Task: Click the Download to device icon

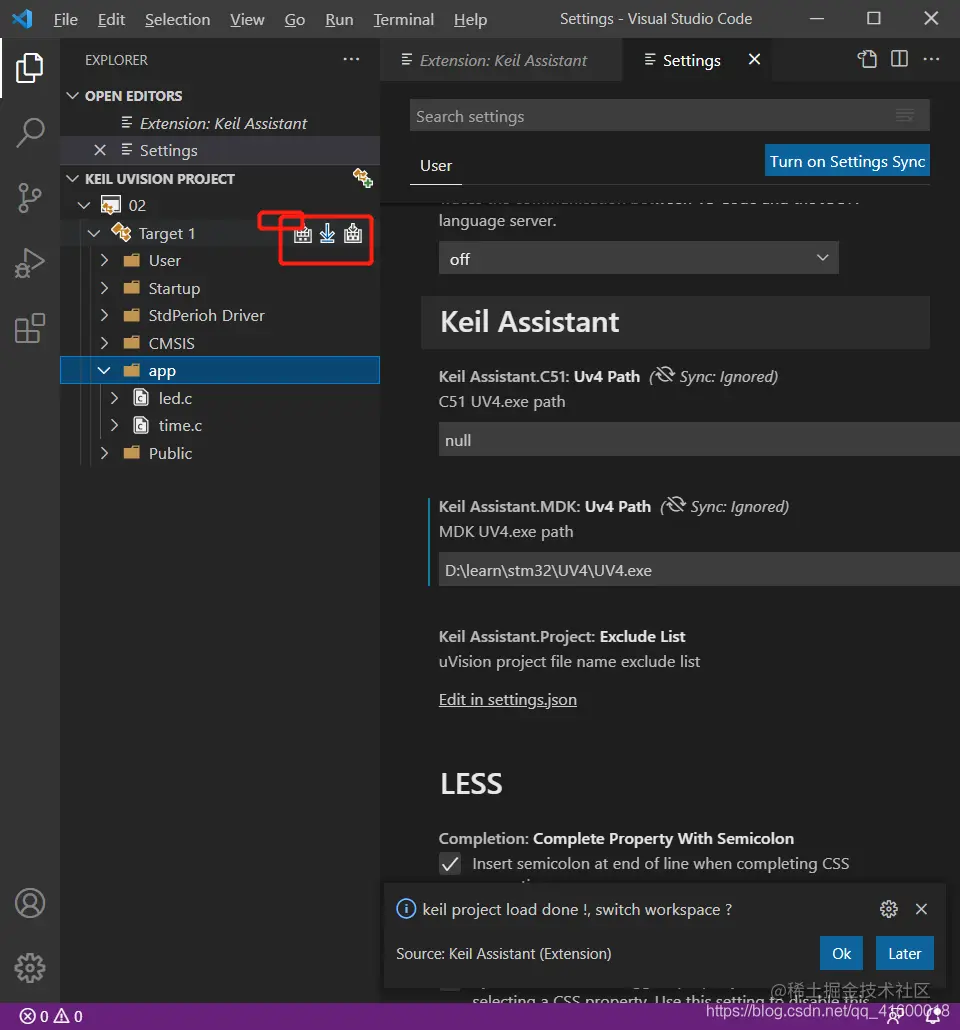Action: coord(327,234)
